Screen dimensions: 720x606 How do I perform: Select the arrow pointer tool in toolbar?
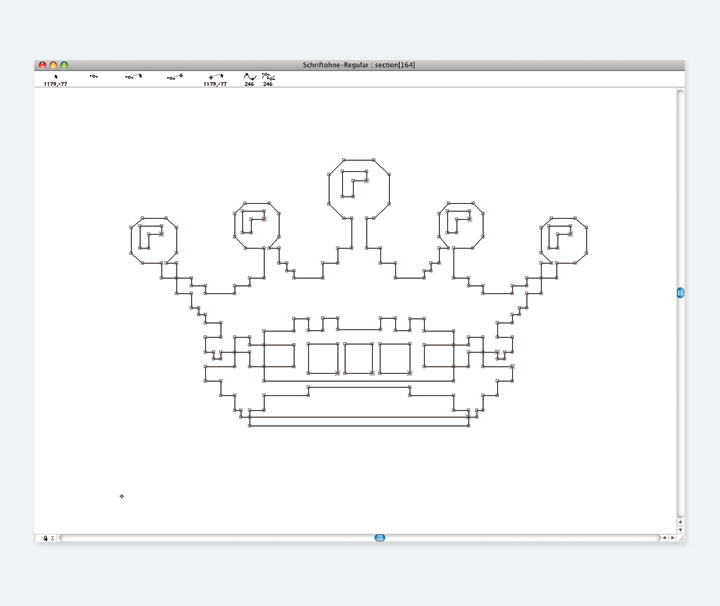tap(56, 76)
